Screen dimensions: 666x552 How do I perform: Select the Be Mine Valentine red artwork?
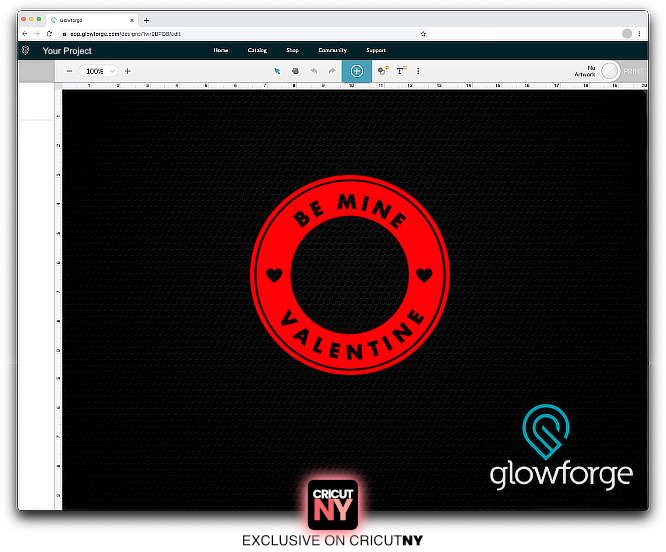tap(350, 275)
